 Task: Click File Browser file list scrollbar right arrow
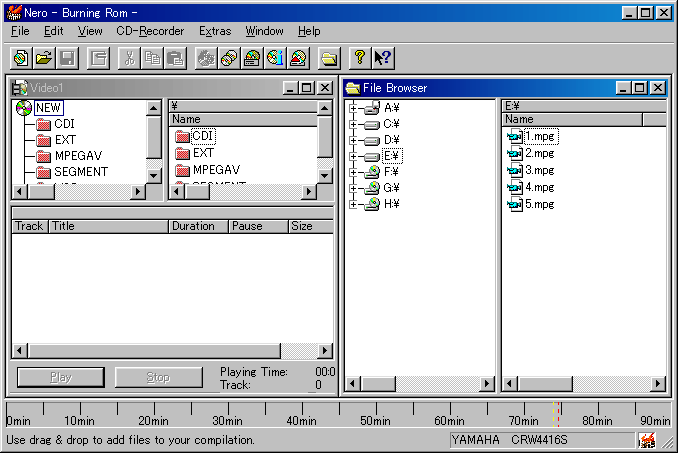pos(658,383)
